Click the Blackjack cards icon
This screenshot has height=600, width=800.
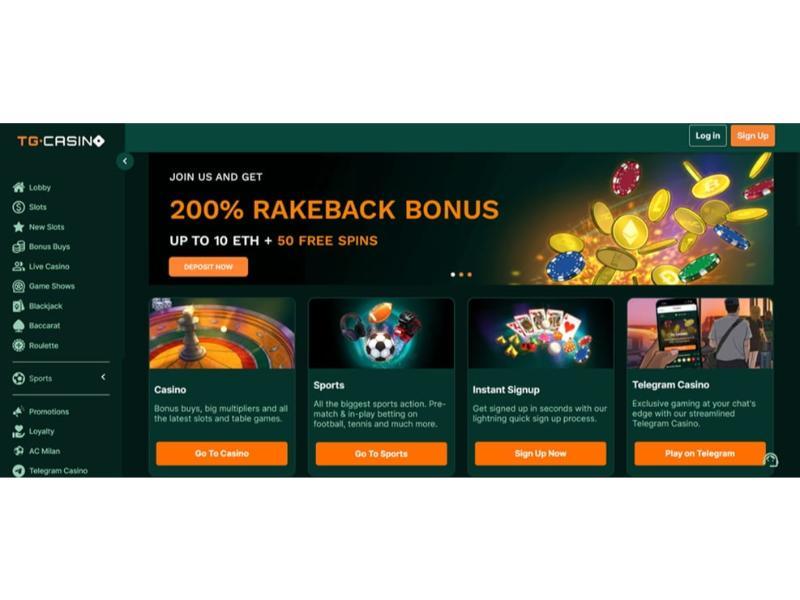pyautogui.click(x=19, y=306)
